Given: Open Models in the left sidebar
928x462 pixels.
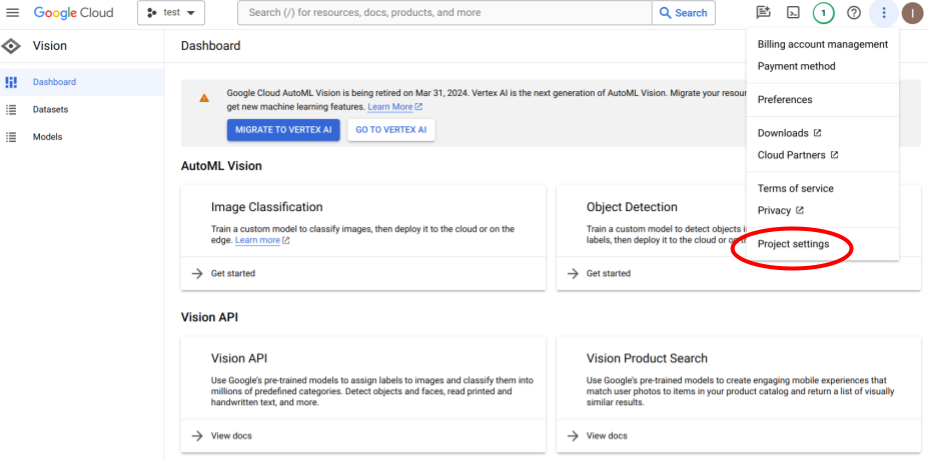Looking at the screenshot, I should click(x=47, y=137).
